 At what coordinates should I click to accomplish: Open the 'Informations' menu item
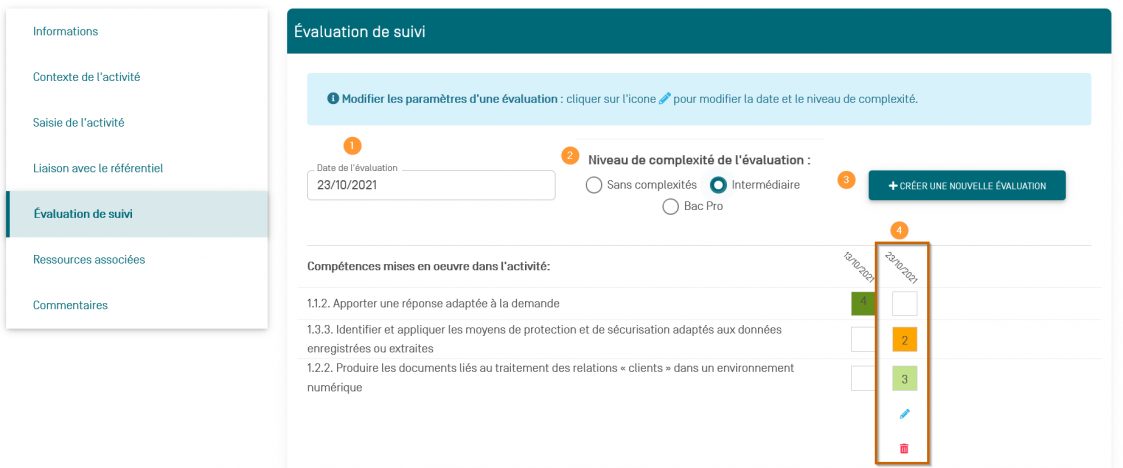click(x=66, y=31)
